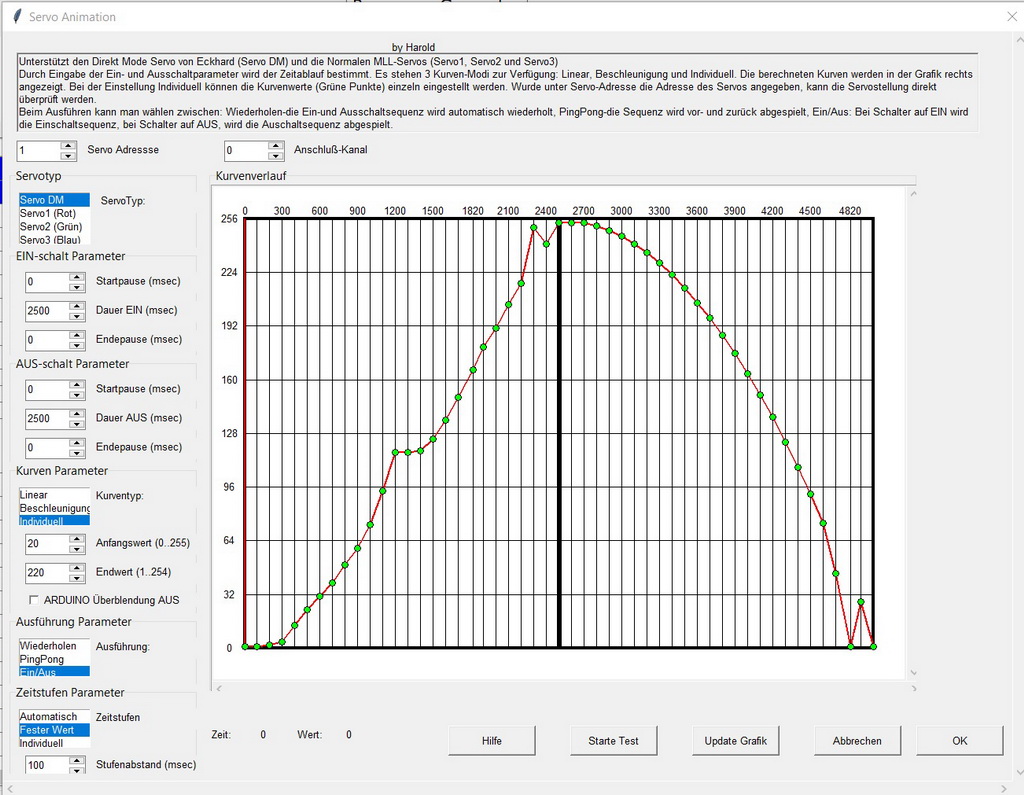Decrease Anschluß-Kanal value with down arrow
The height and width of the screenshot is (795, 1024).
(276, 156)
